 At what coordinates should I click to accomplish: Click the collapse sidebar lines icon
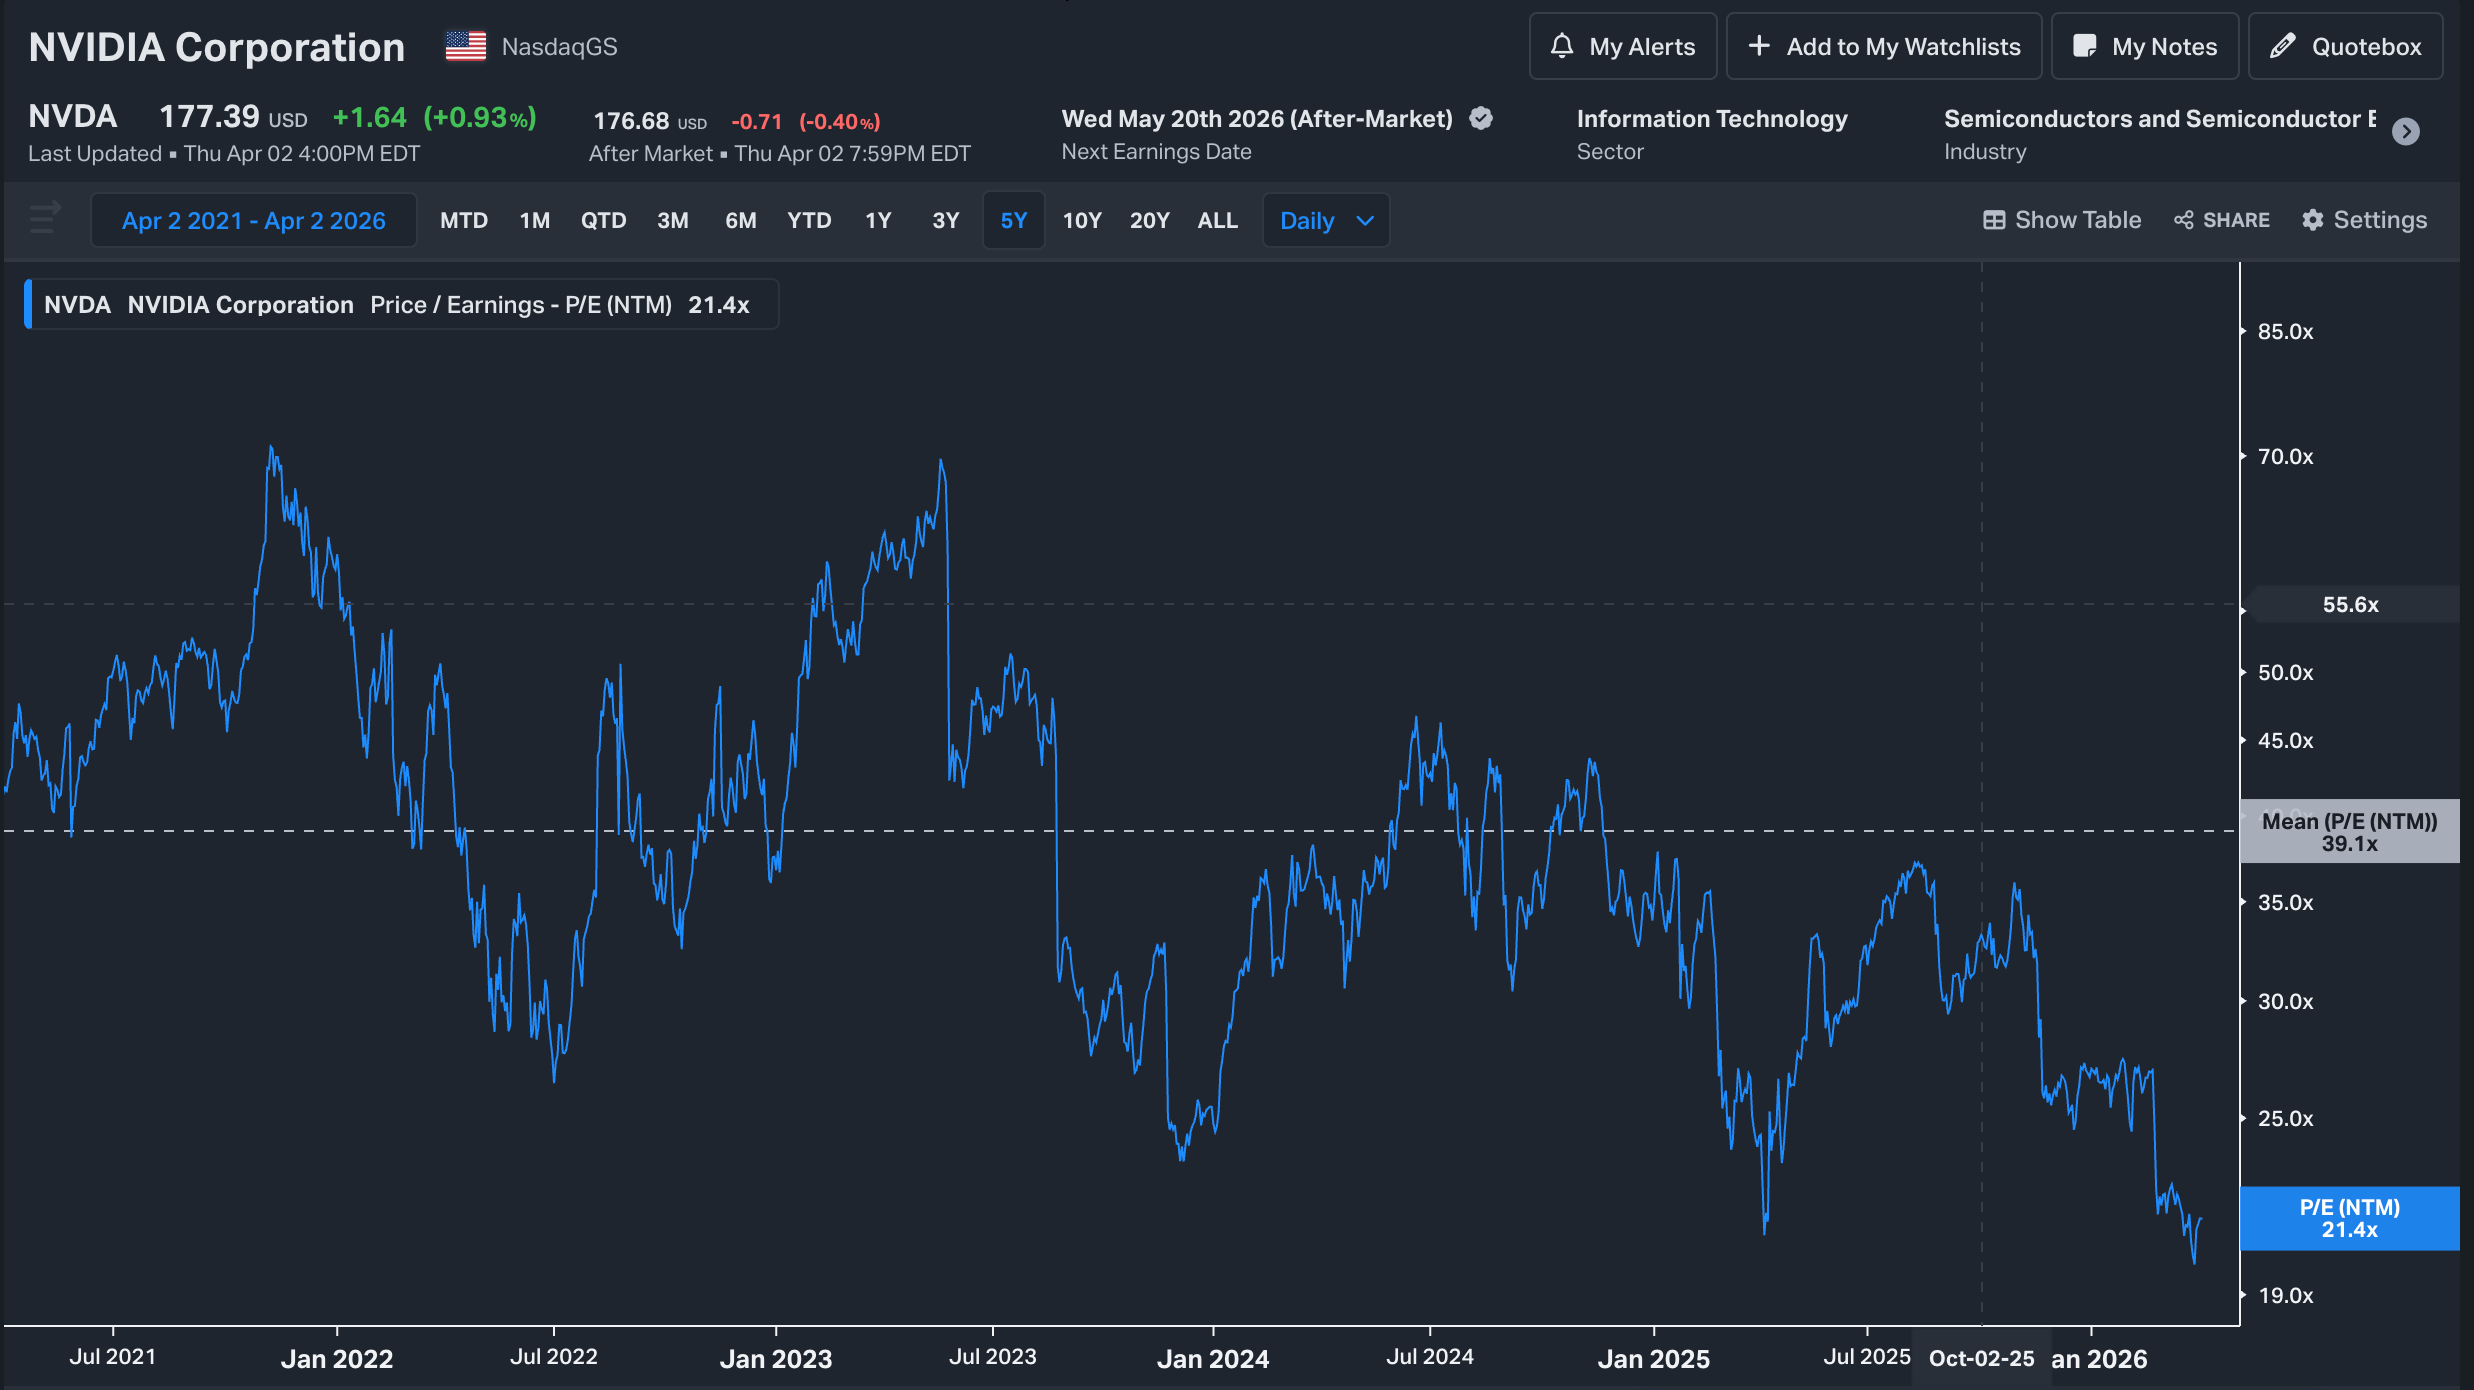pyautogui.click(x=45, y=218)
